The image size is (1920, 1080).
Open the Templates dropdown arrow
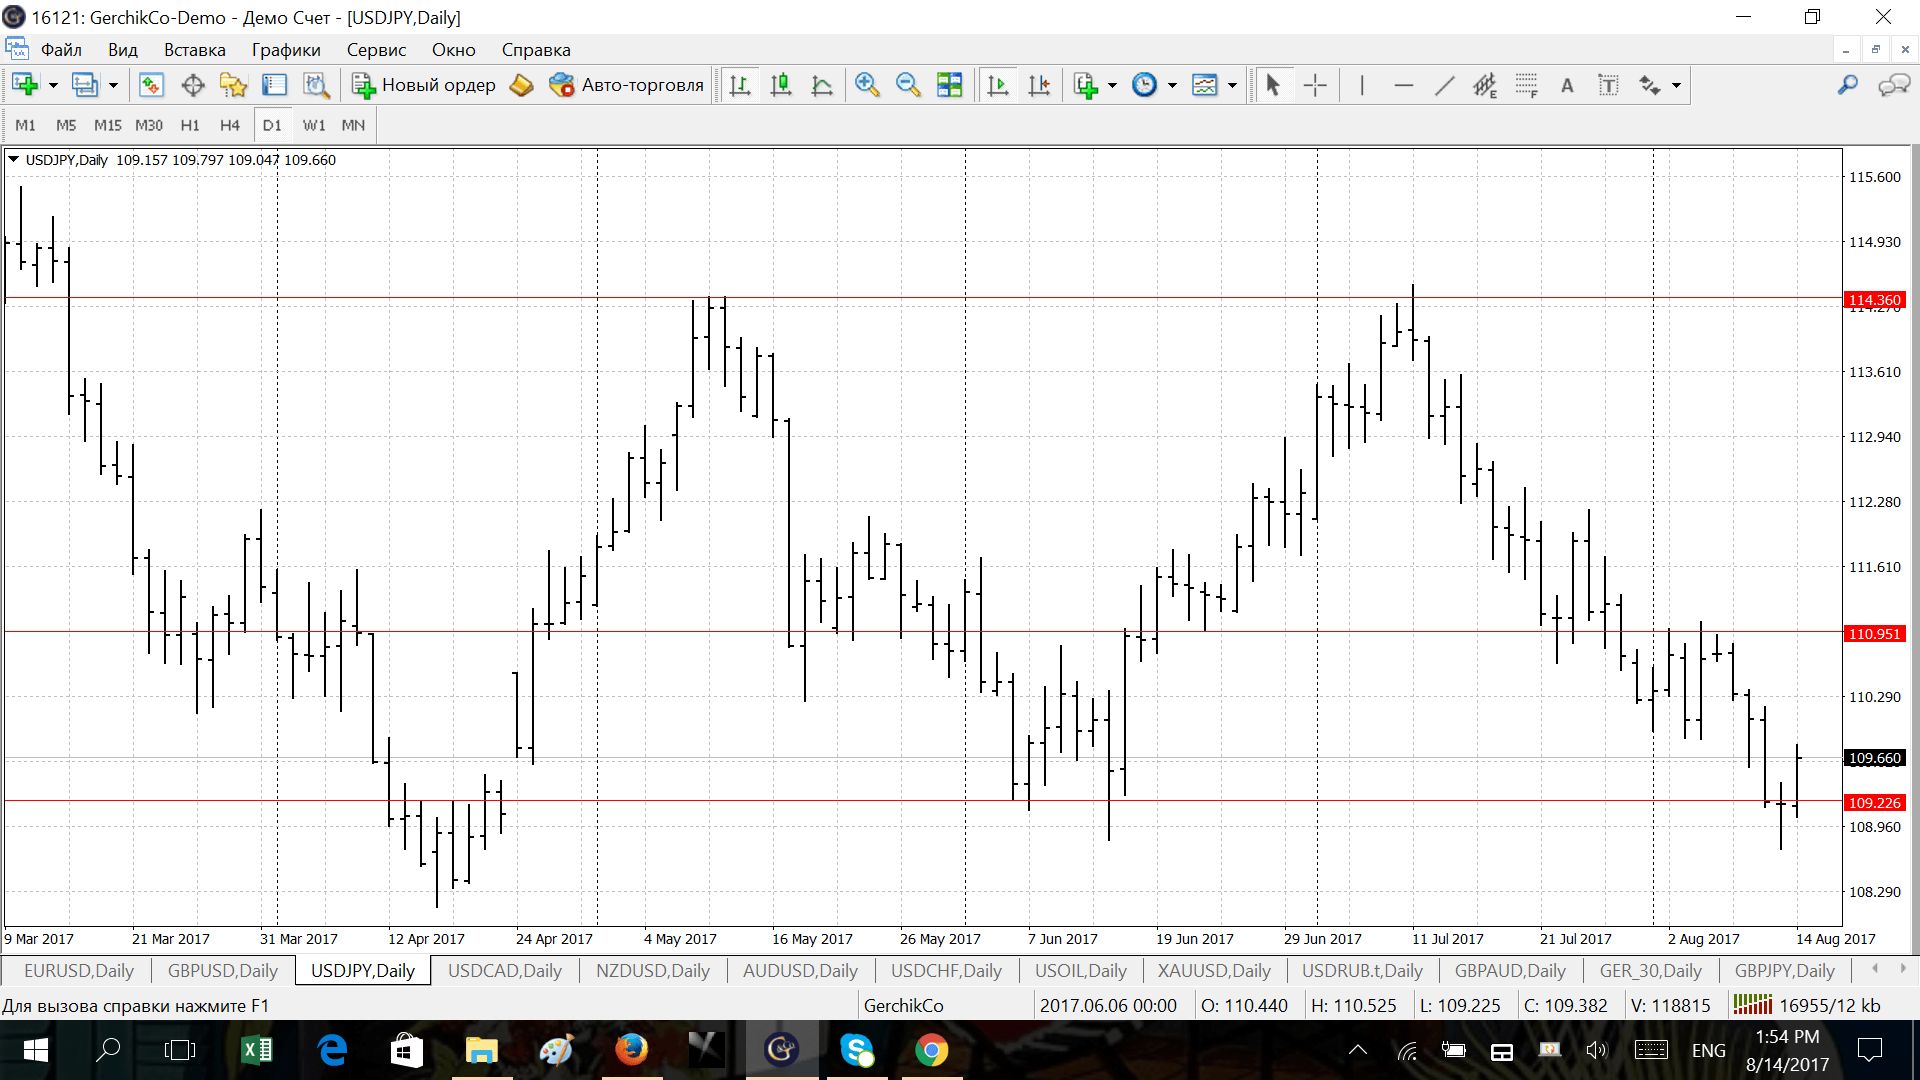1232,85
